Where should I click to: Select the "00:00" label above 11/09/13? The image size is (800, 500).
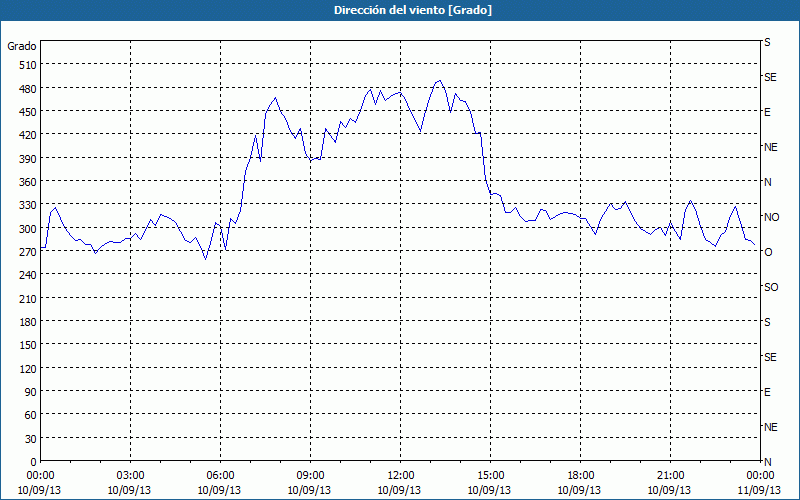(760, 476)
